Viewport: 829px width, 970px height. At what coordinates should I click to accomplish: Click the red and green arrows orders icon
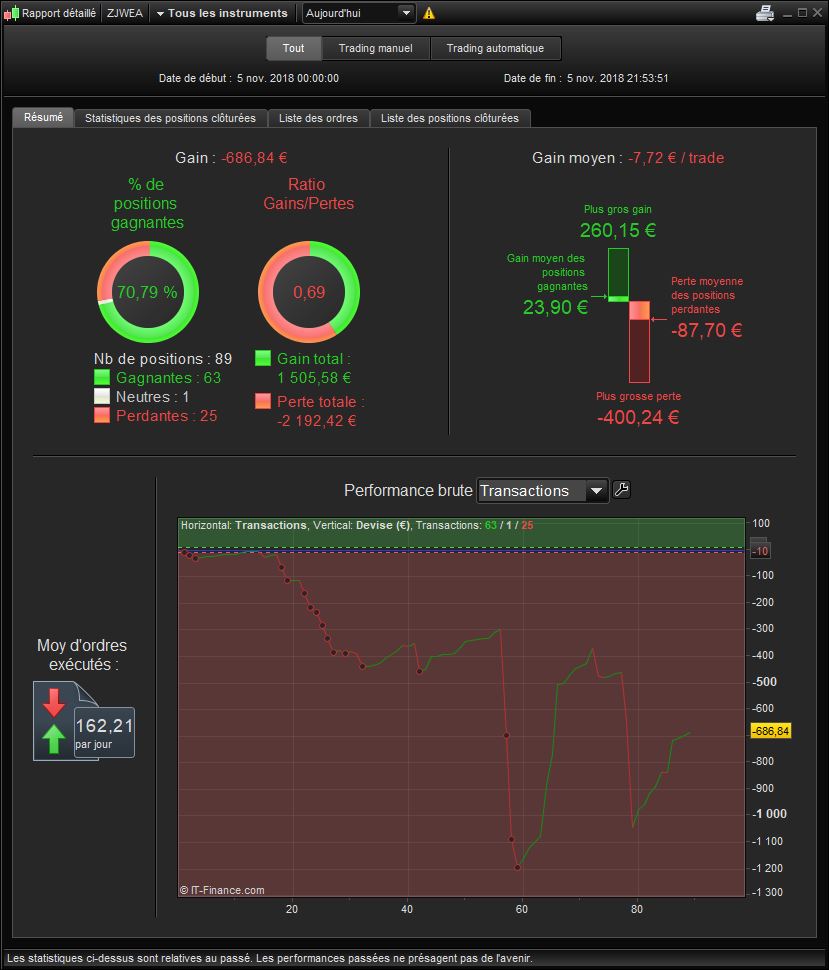coord(54,721)
